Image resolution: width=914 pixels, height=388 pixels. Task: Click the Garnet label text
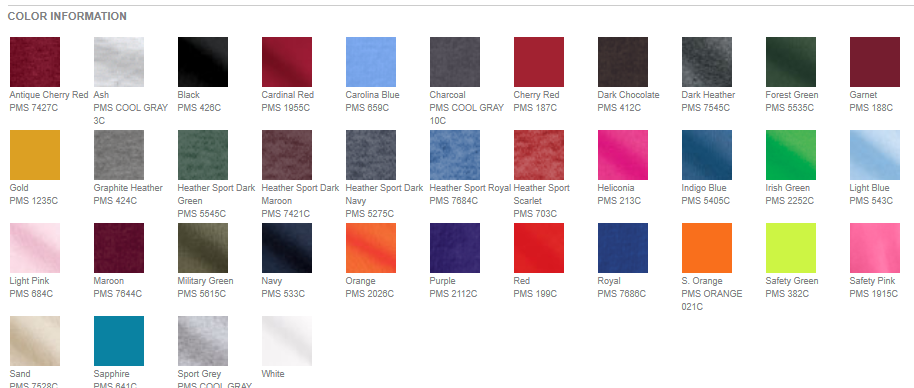863,95
